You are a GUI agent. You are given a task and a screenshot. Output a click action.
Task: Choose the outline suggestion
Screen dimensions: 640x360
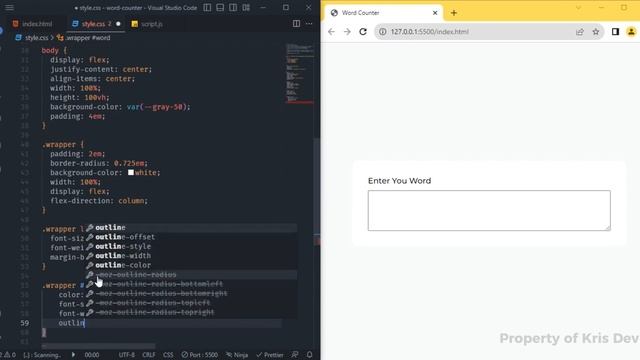click(191, 227)
